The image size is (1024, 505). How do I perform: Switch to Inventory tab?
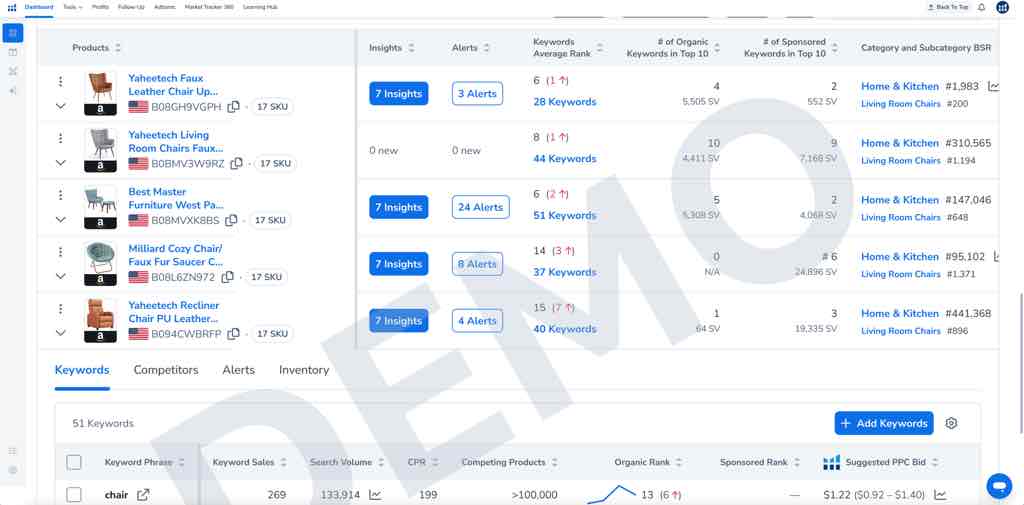tap(304, 370)
